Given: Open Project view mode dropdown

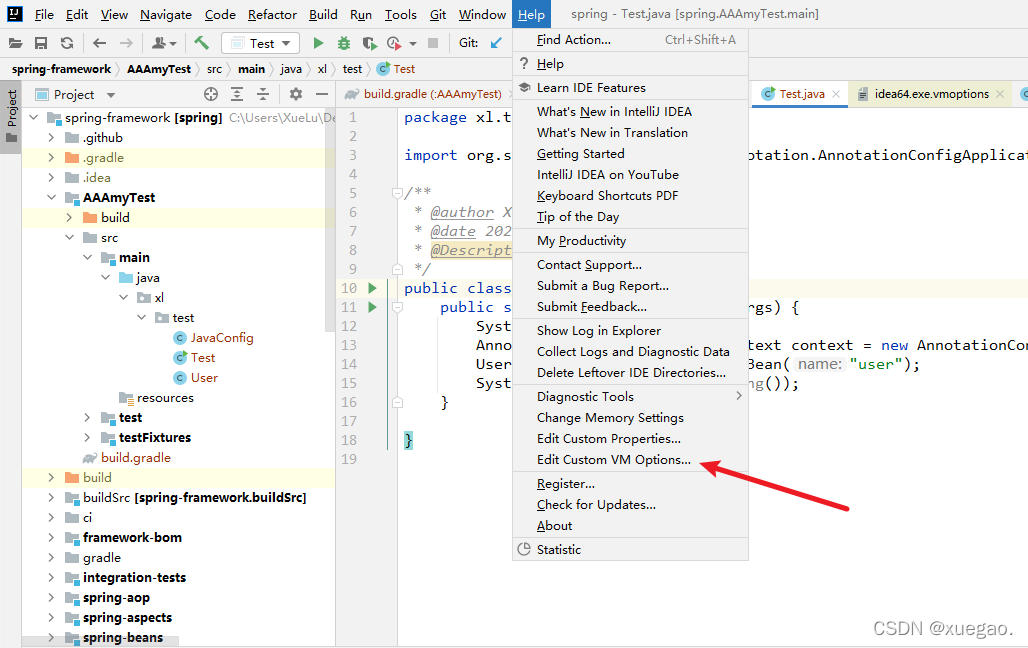Looking at the screenshot, I should [x=111, y=95].
